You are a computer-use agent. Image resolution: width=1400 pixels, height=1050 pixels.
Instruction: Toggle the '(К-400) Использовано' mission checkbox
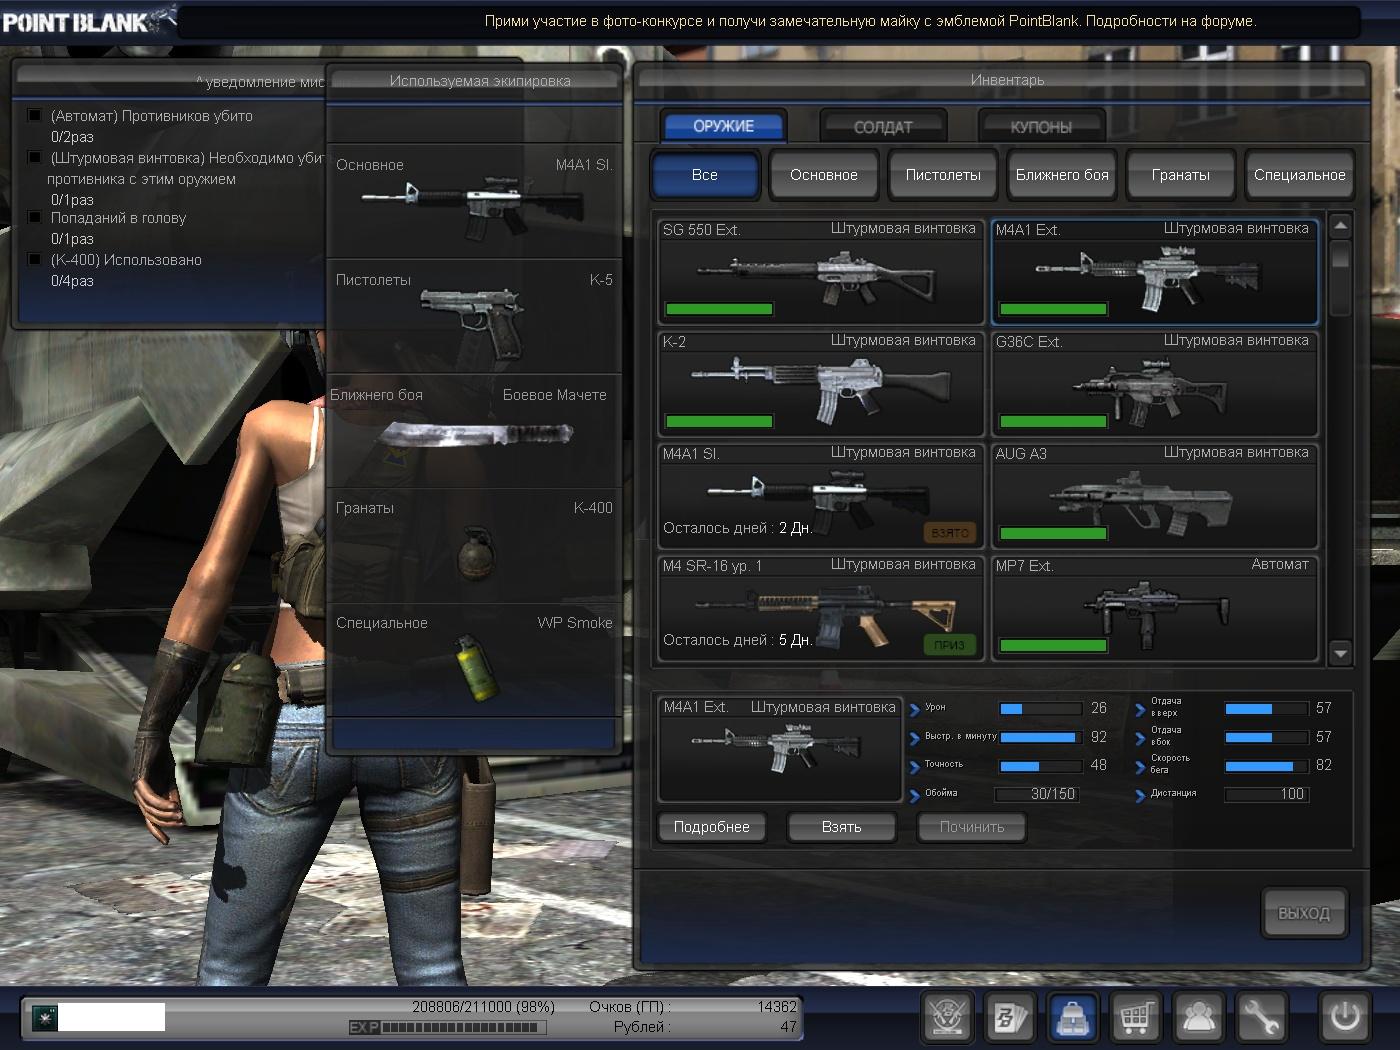pos(35,260)
